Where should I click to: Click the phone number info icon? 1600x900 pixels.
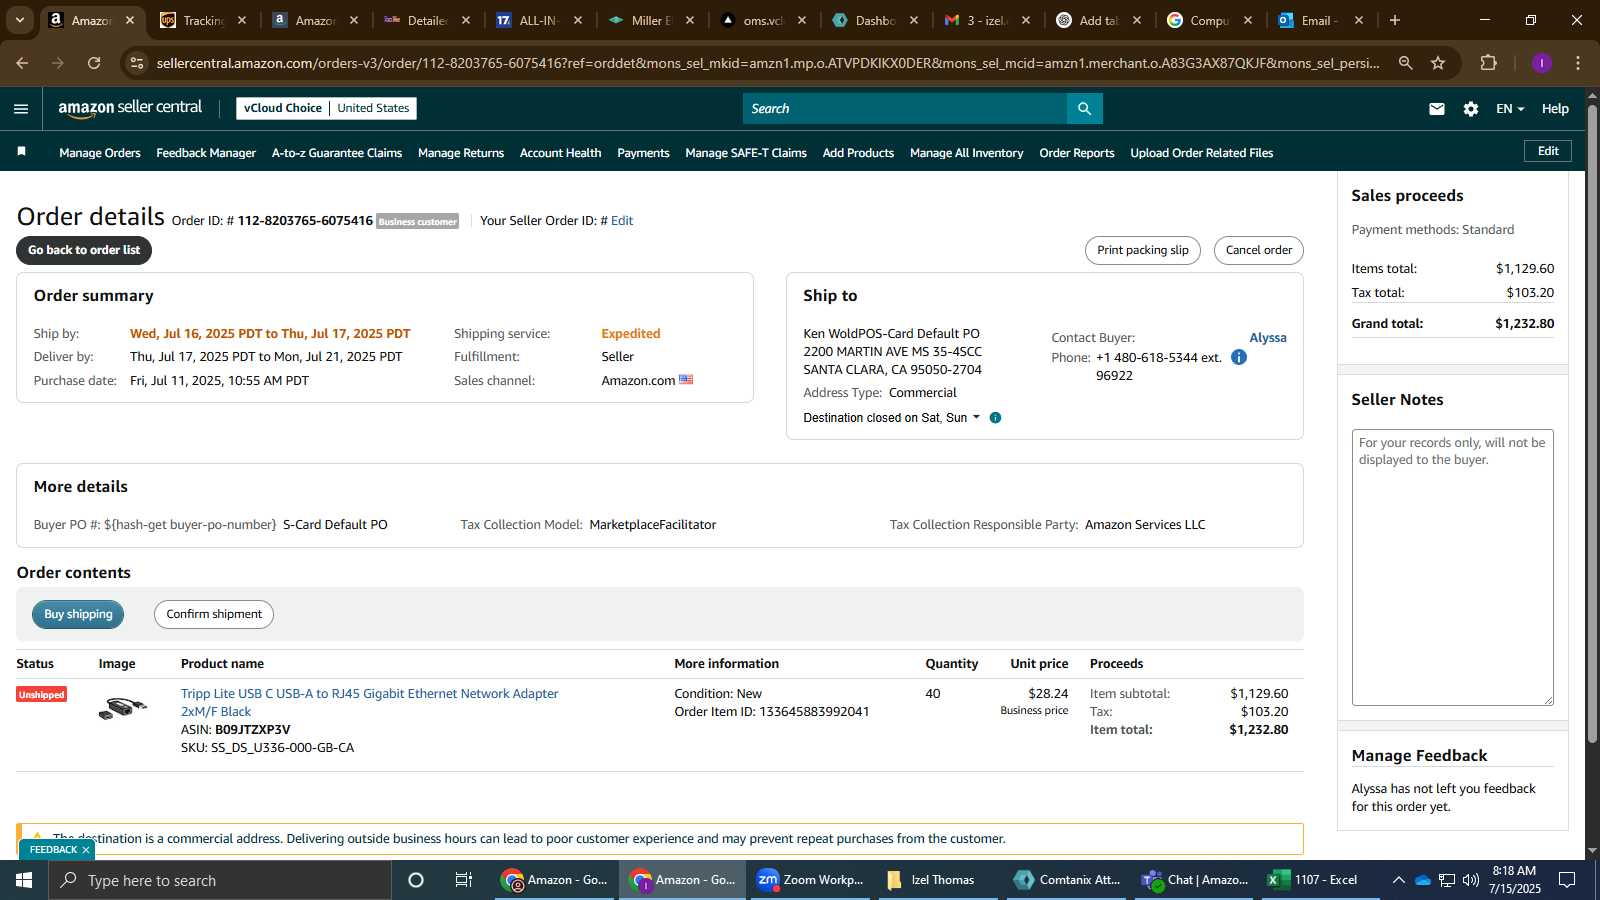pyautogui.click(x=1238, y=357)
